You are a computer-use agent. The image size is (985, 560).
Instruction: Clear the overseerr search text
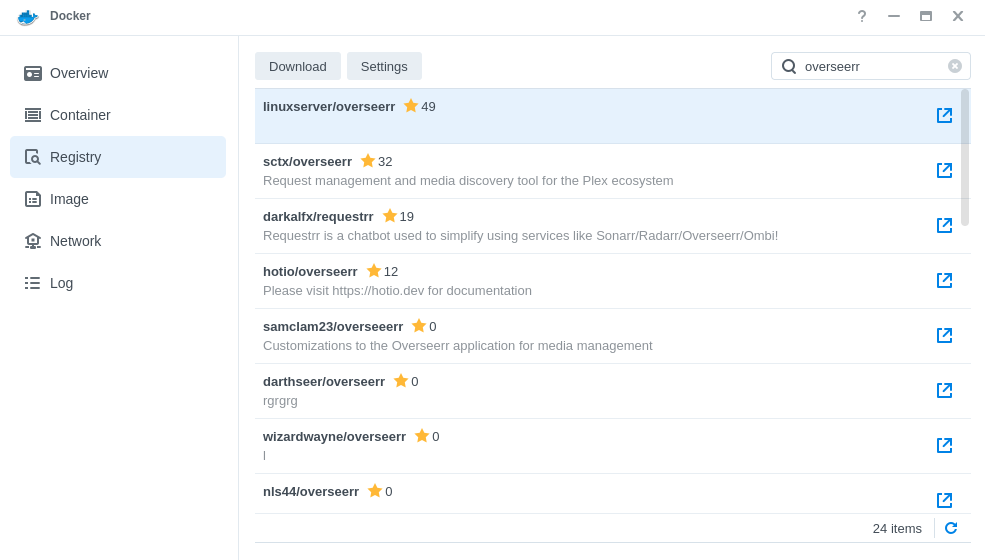(955, 66)
